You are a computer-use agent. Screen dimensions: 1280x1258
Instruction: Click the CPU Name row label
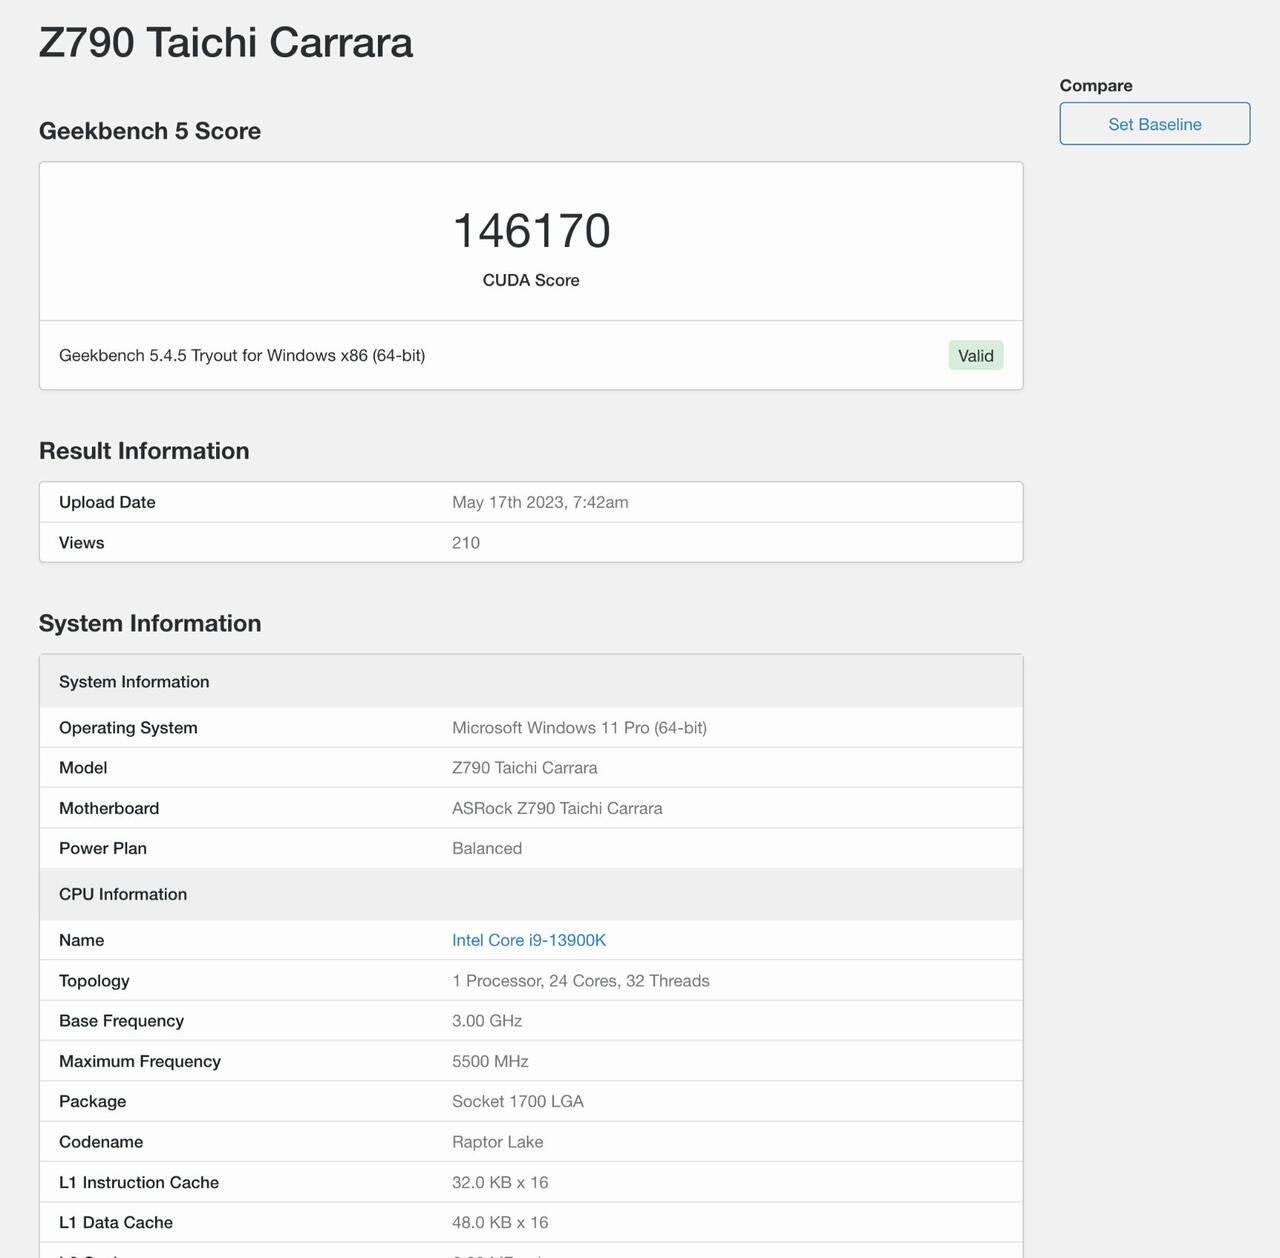[81, 940]
